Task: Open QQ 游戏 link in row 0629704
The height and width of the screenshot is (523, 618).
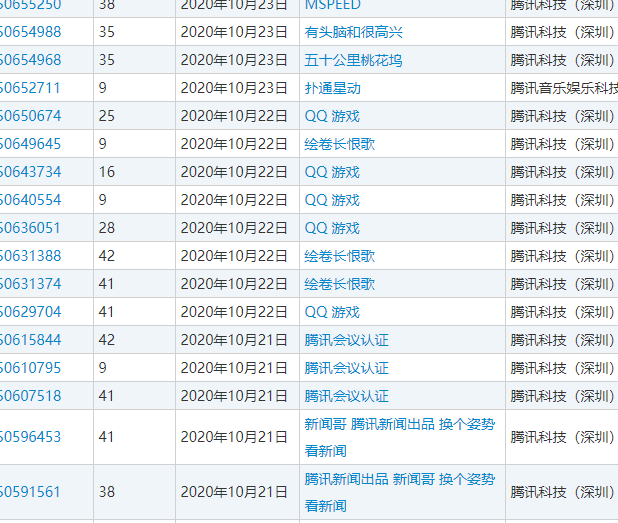Action: pyautogui.click(x=332, y=312)
